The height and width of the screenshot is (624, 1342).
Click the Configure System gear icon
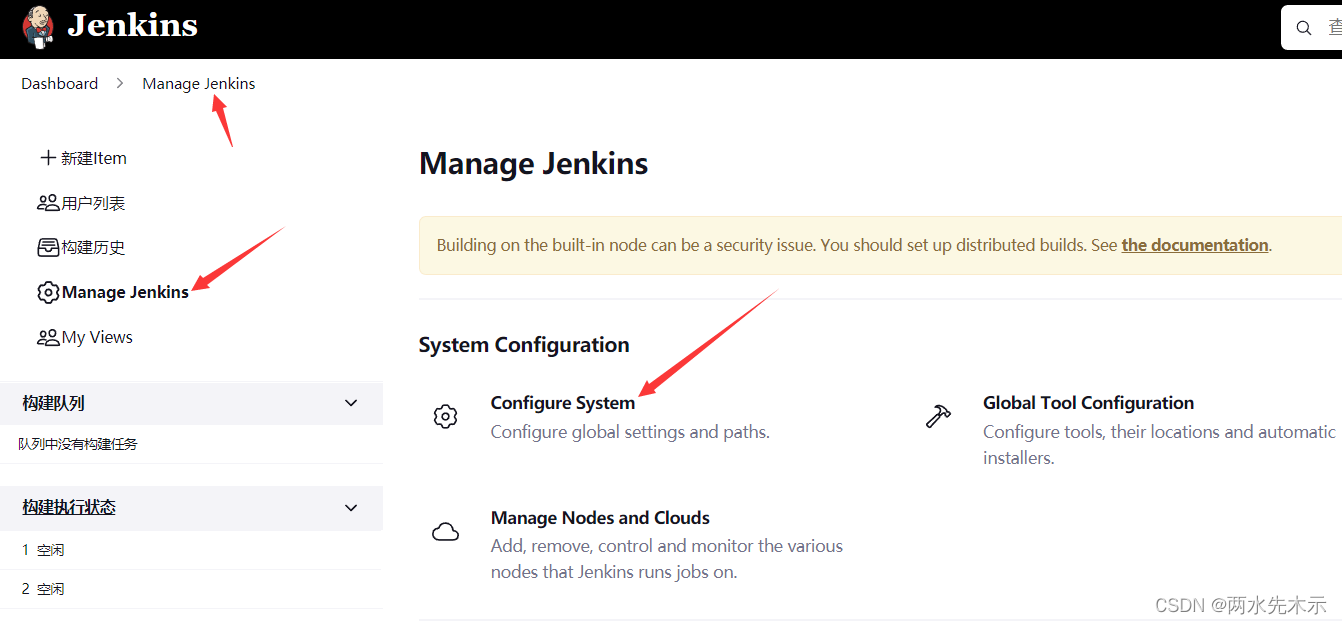tap(445, 415)
